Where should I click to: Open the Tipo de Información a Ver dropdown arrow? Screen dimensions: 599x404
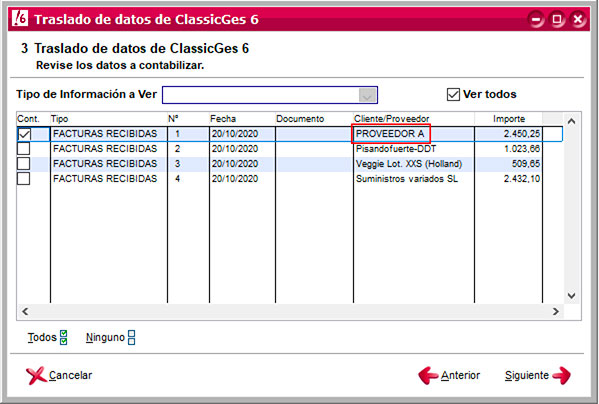(x=367, y=95)
